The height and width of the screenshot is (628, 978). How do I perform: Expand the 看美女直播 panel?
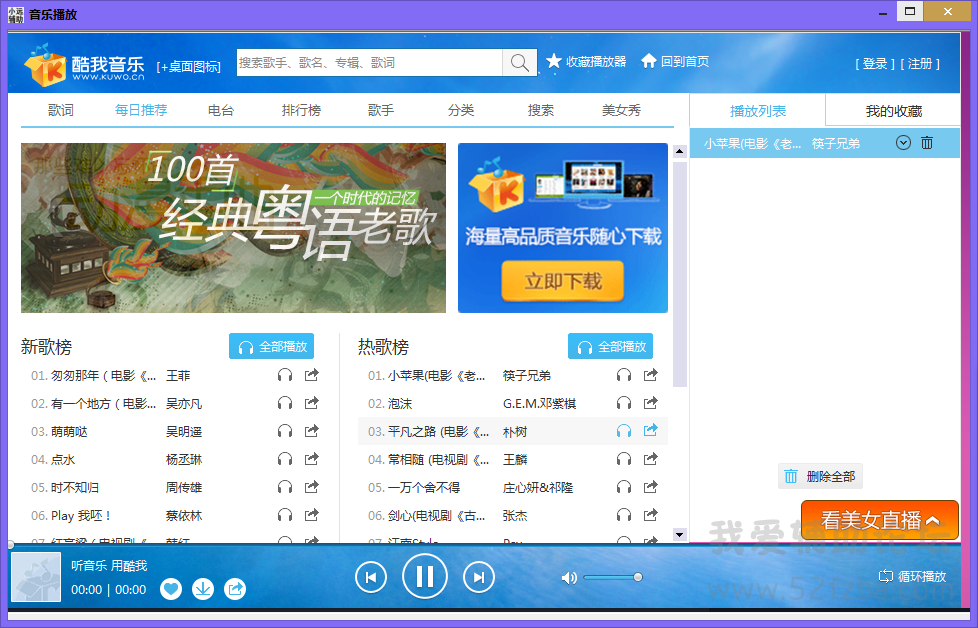point(880,519)
